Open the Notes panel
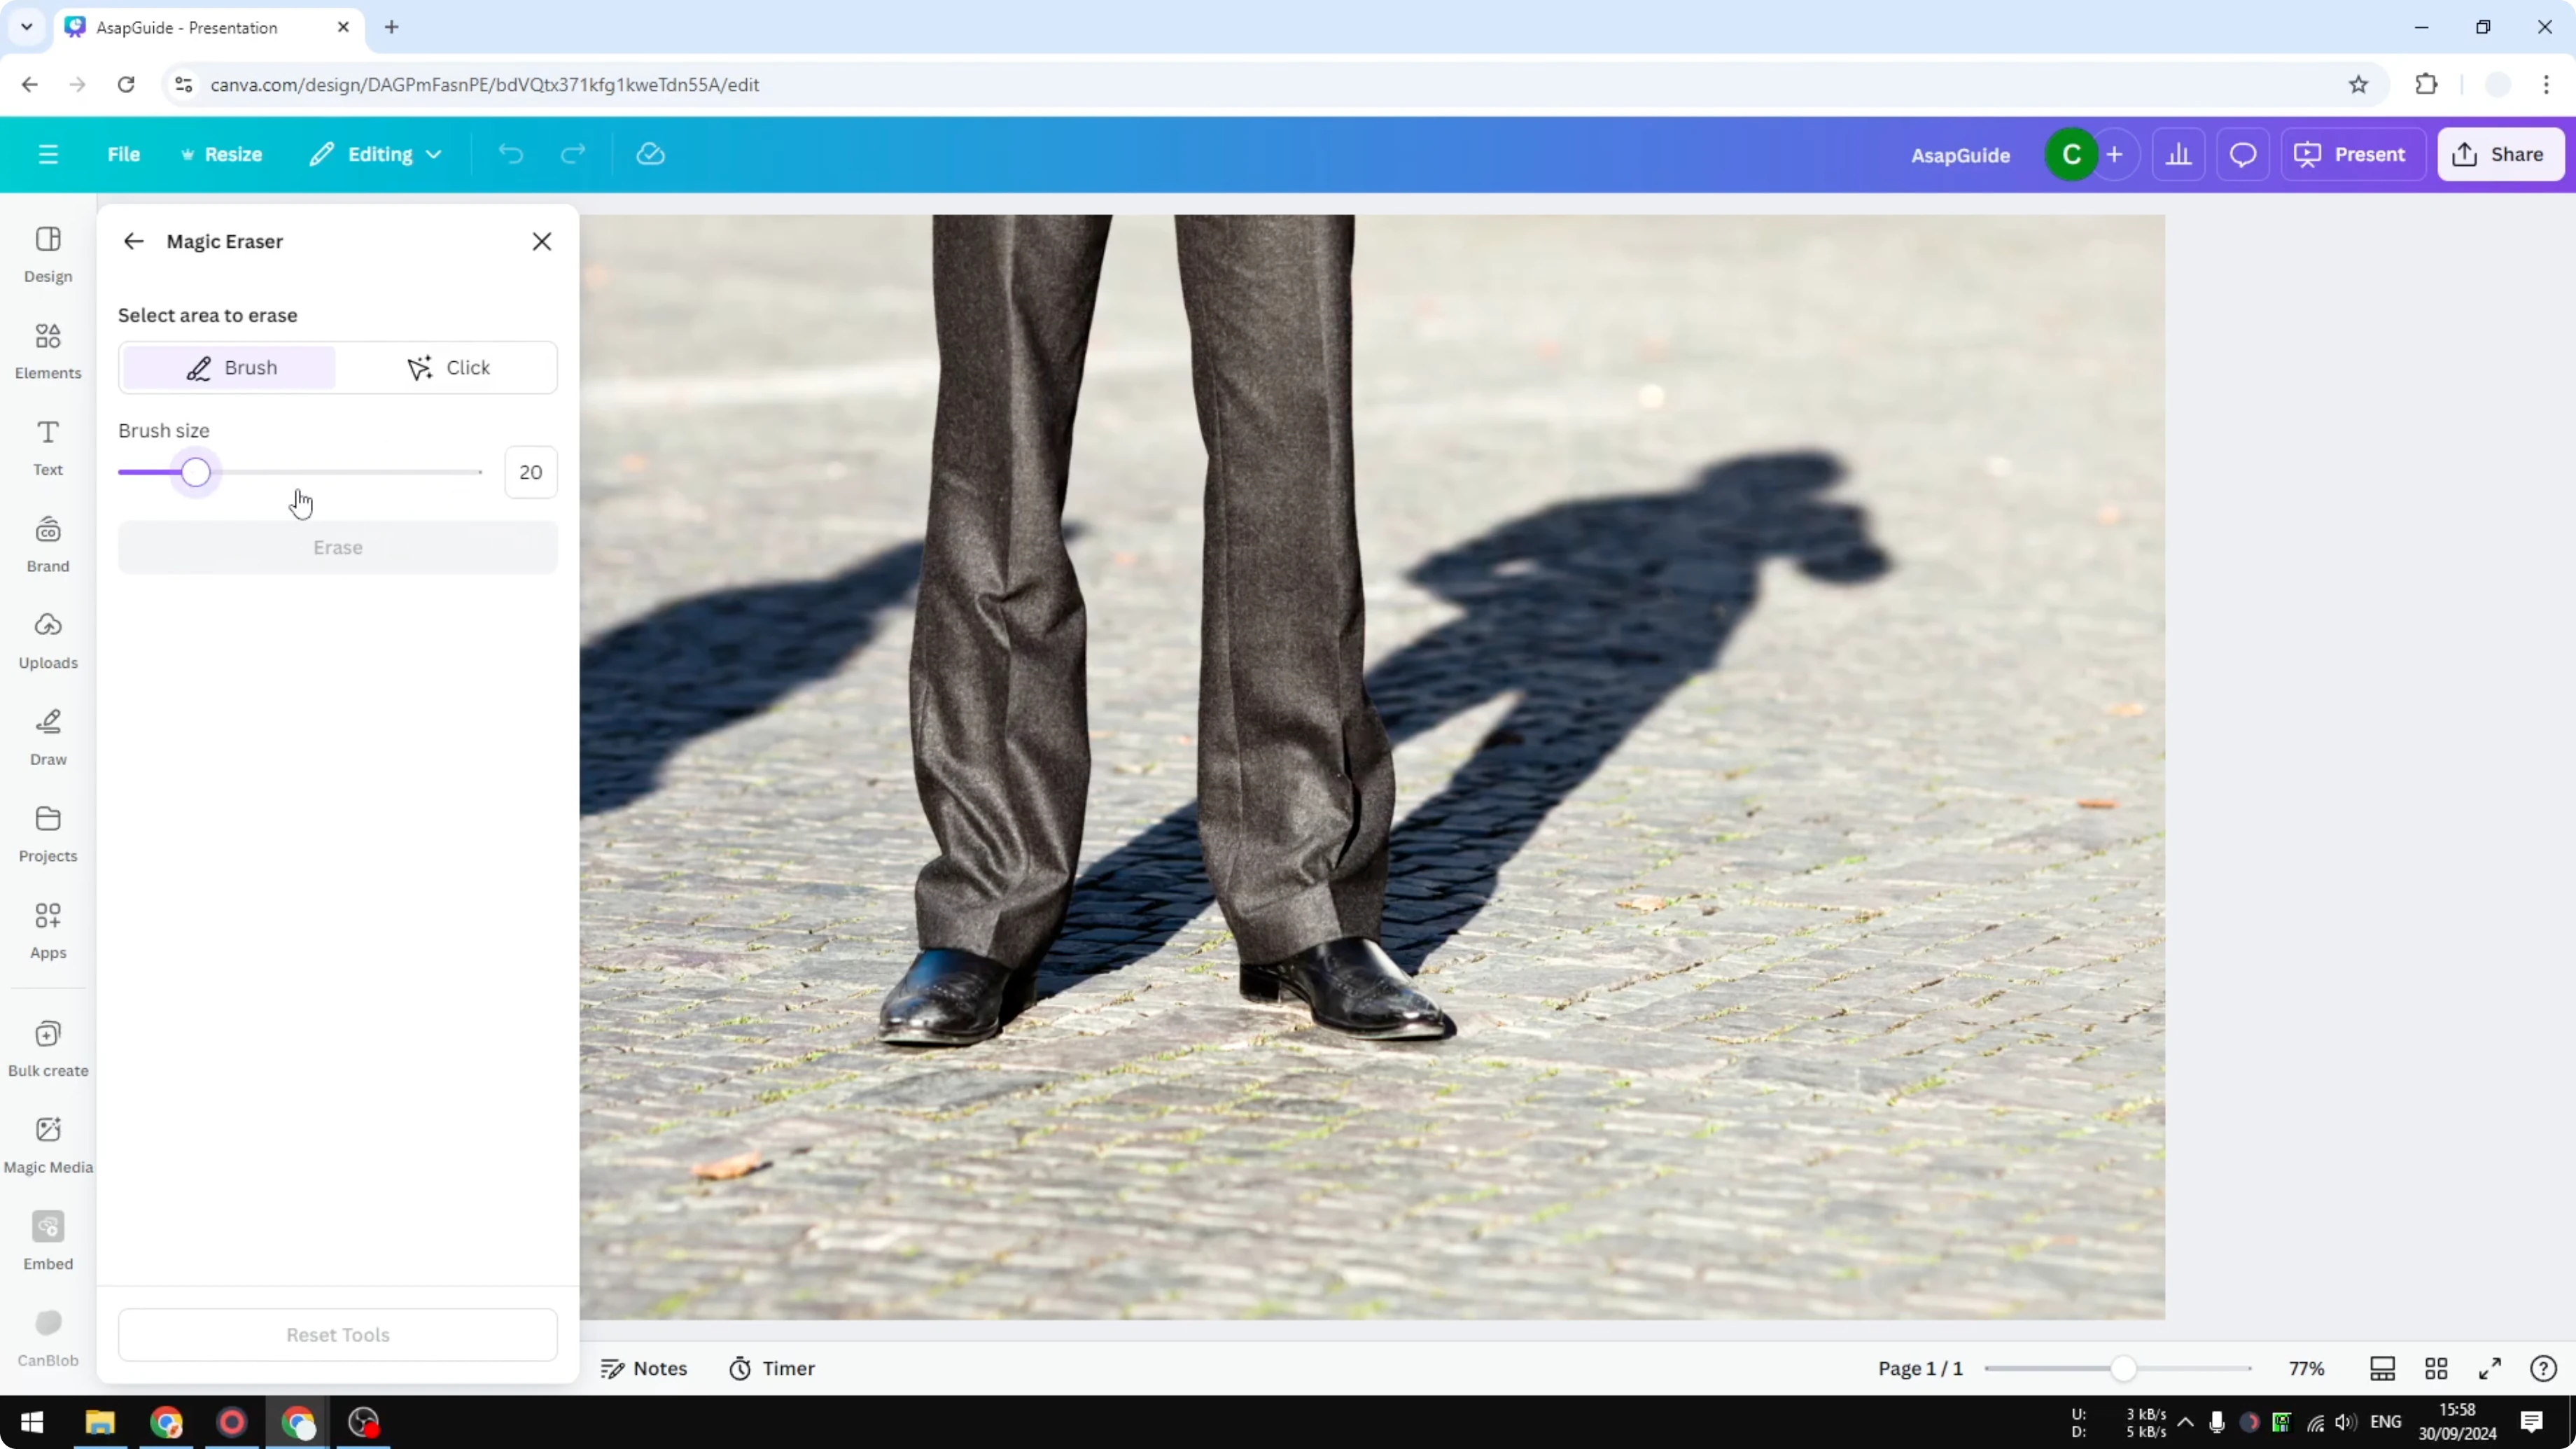 point(644,1368)
